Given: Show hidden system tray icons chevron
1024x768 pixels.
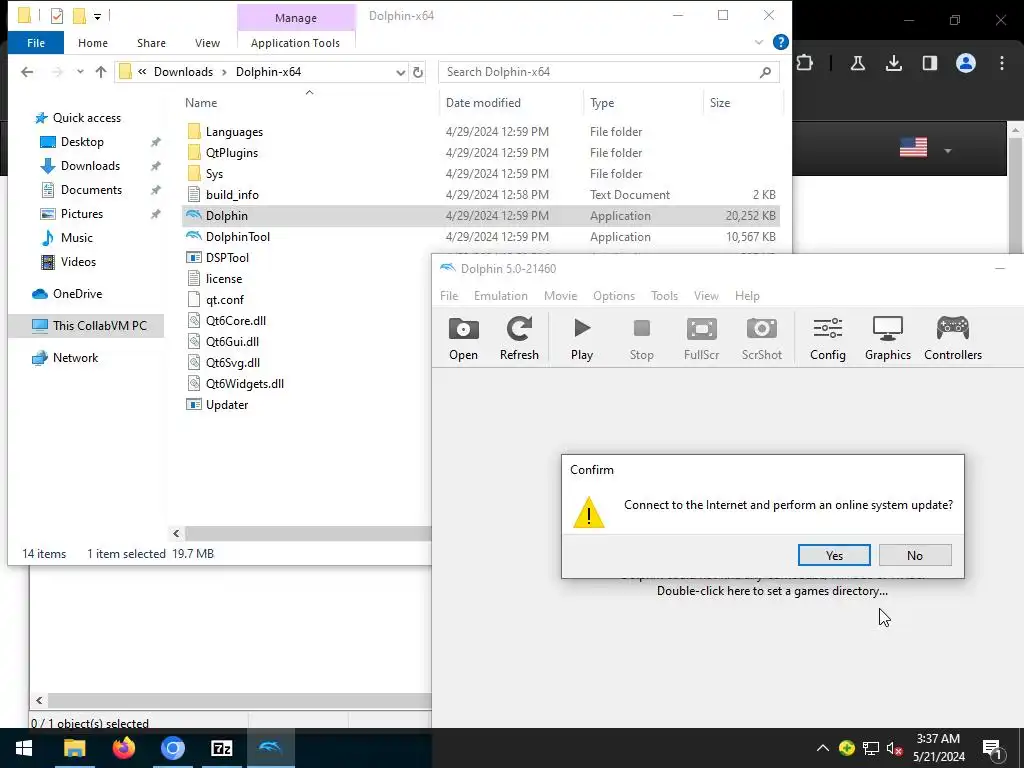Looking at the screenshot, I should [823, 748].
